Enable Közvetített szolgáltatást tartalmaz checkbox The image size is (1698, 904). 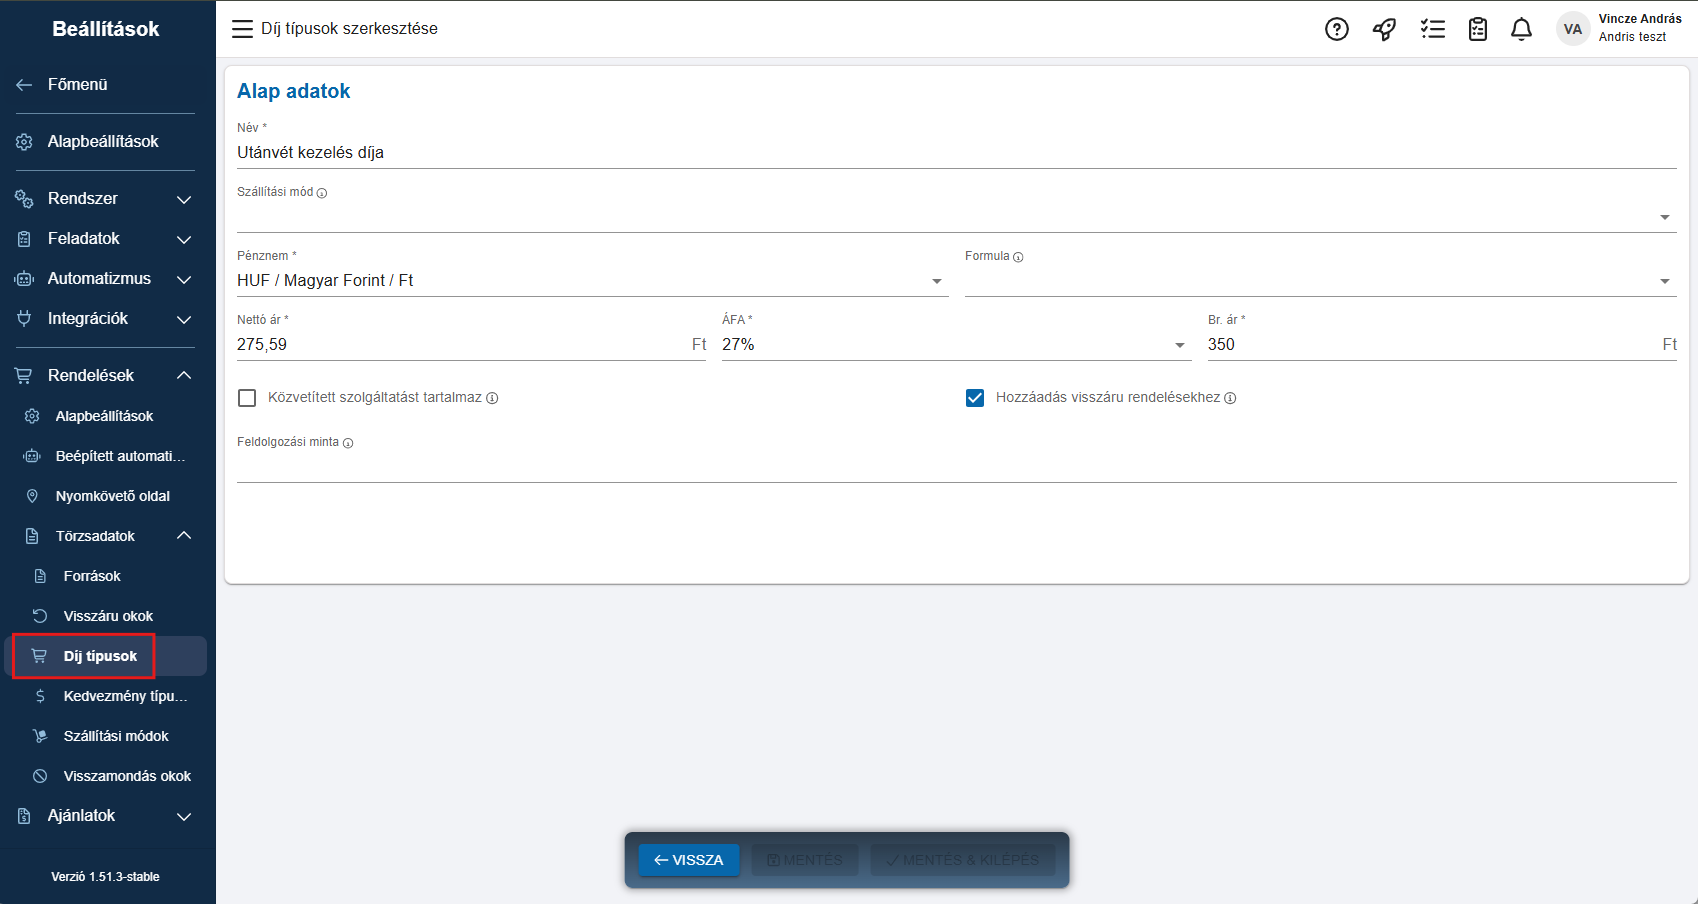coord(247,398)
